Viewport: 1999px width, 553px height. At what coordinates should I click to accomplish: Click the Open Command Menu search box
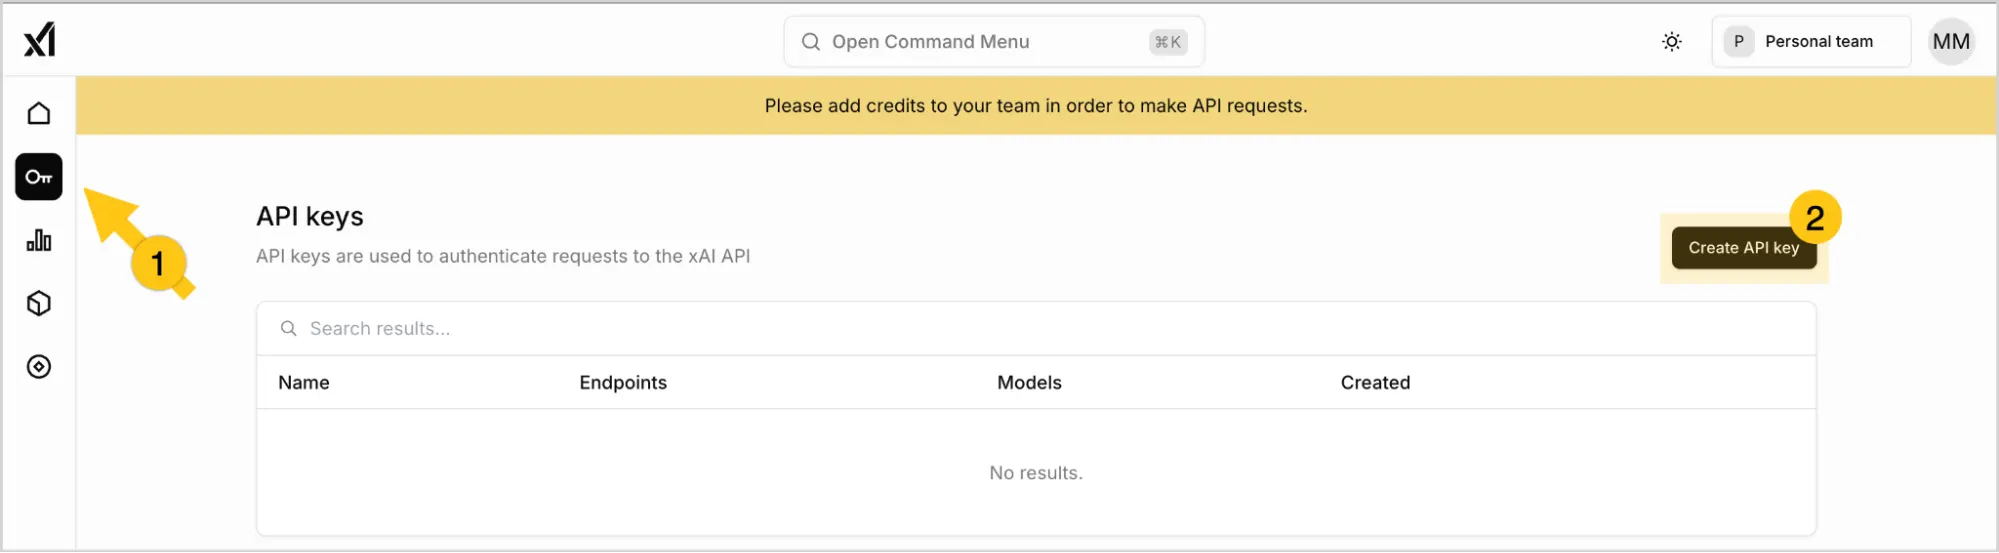pos(994,42)
